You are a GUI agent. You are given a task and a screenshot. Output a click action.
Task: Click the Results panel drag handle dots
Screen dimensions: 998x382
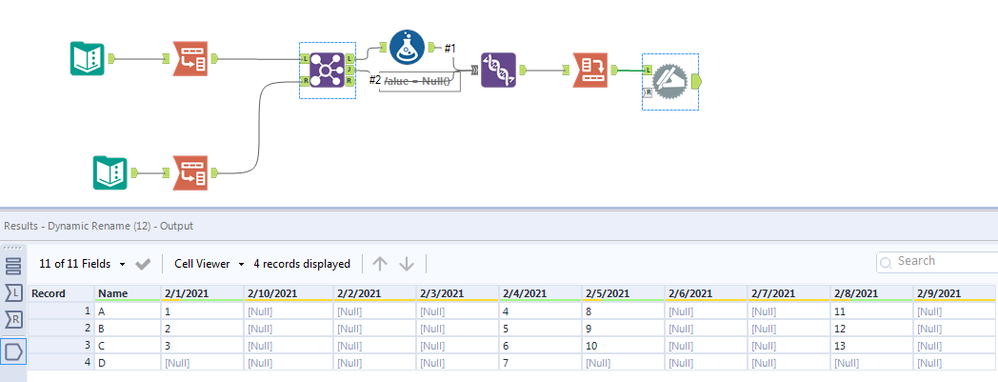13,248
